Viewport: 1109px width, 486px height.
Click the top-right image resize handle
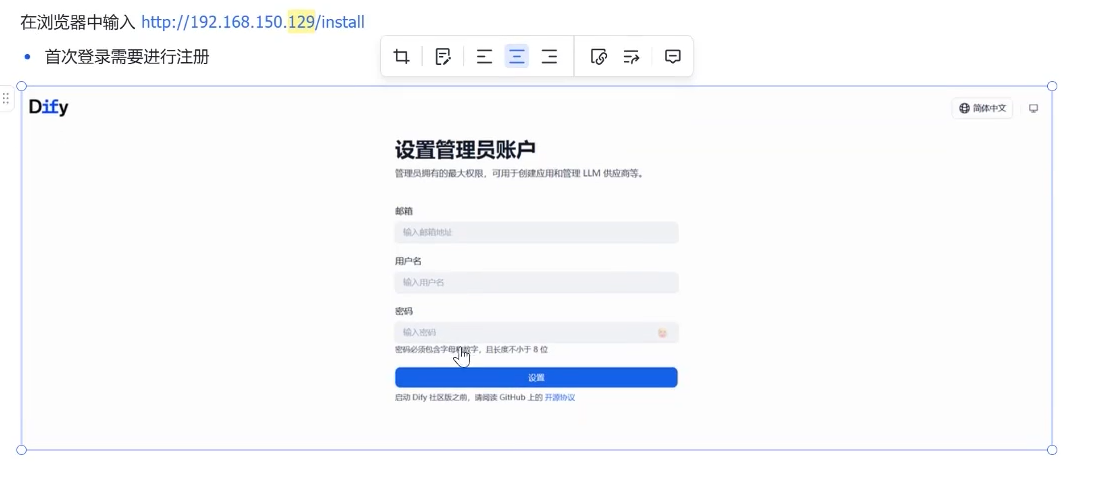click(x=1052, y=86)
